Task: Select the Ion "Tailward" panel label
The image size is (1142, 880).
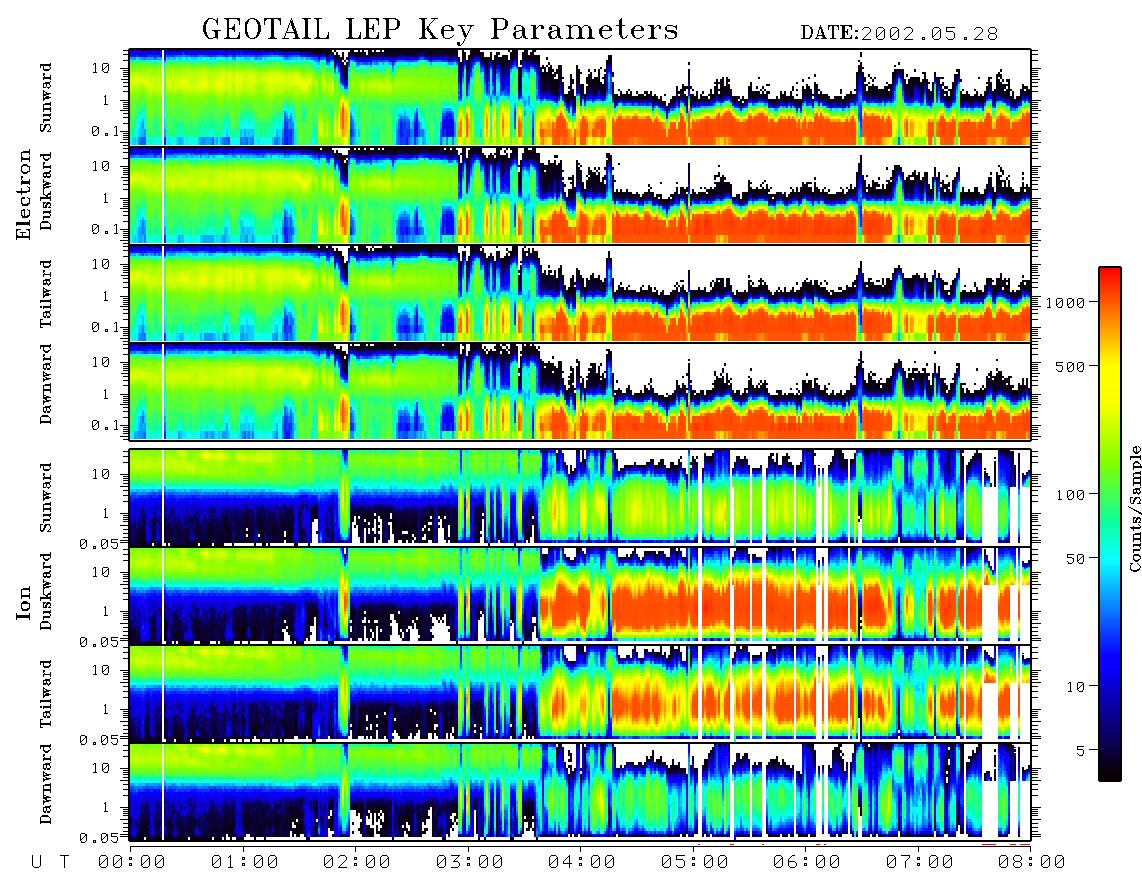Action: tap(46, 694)
